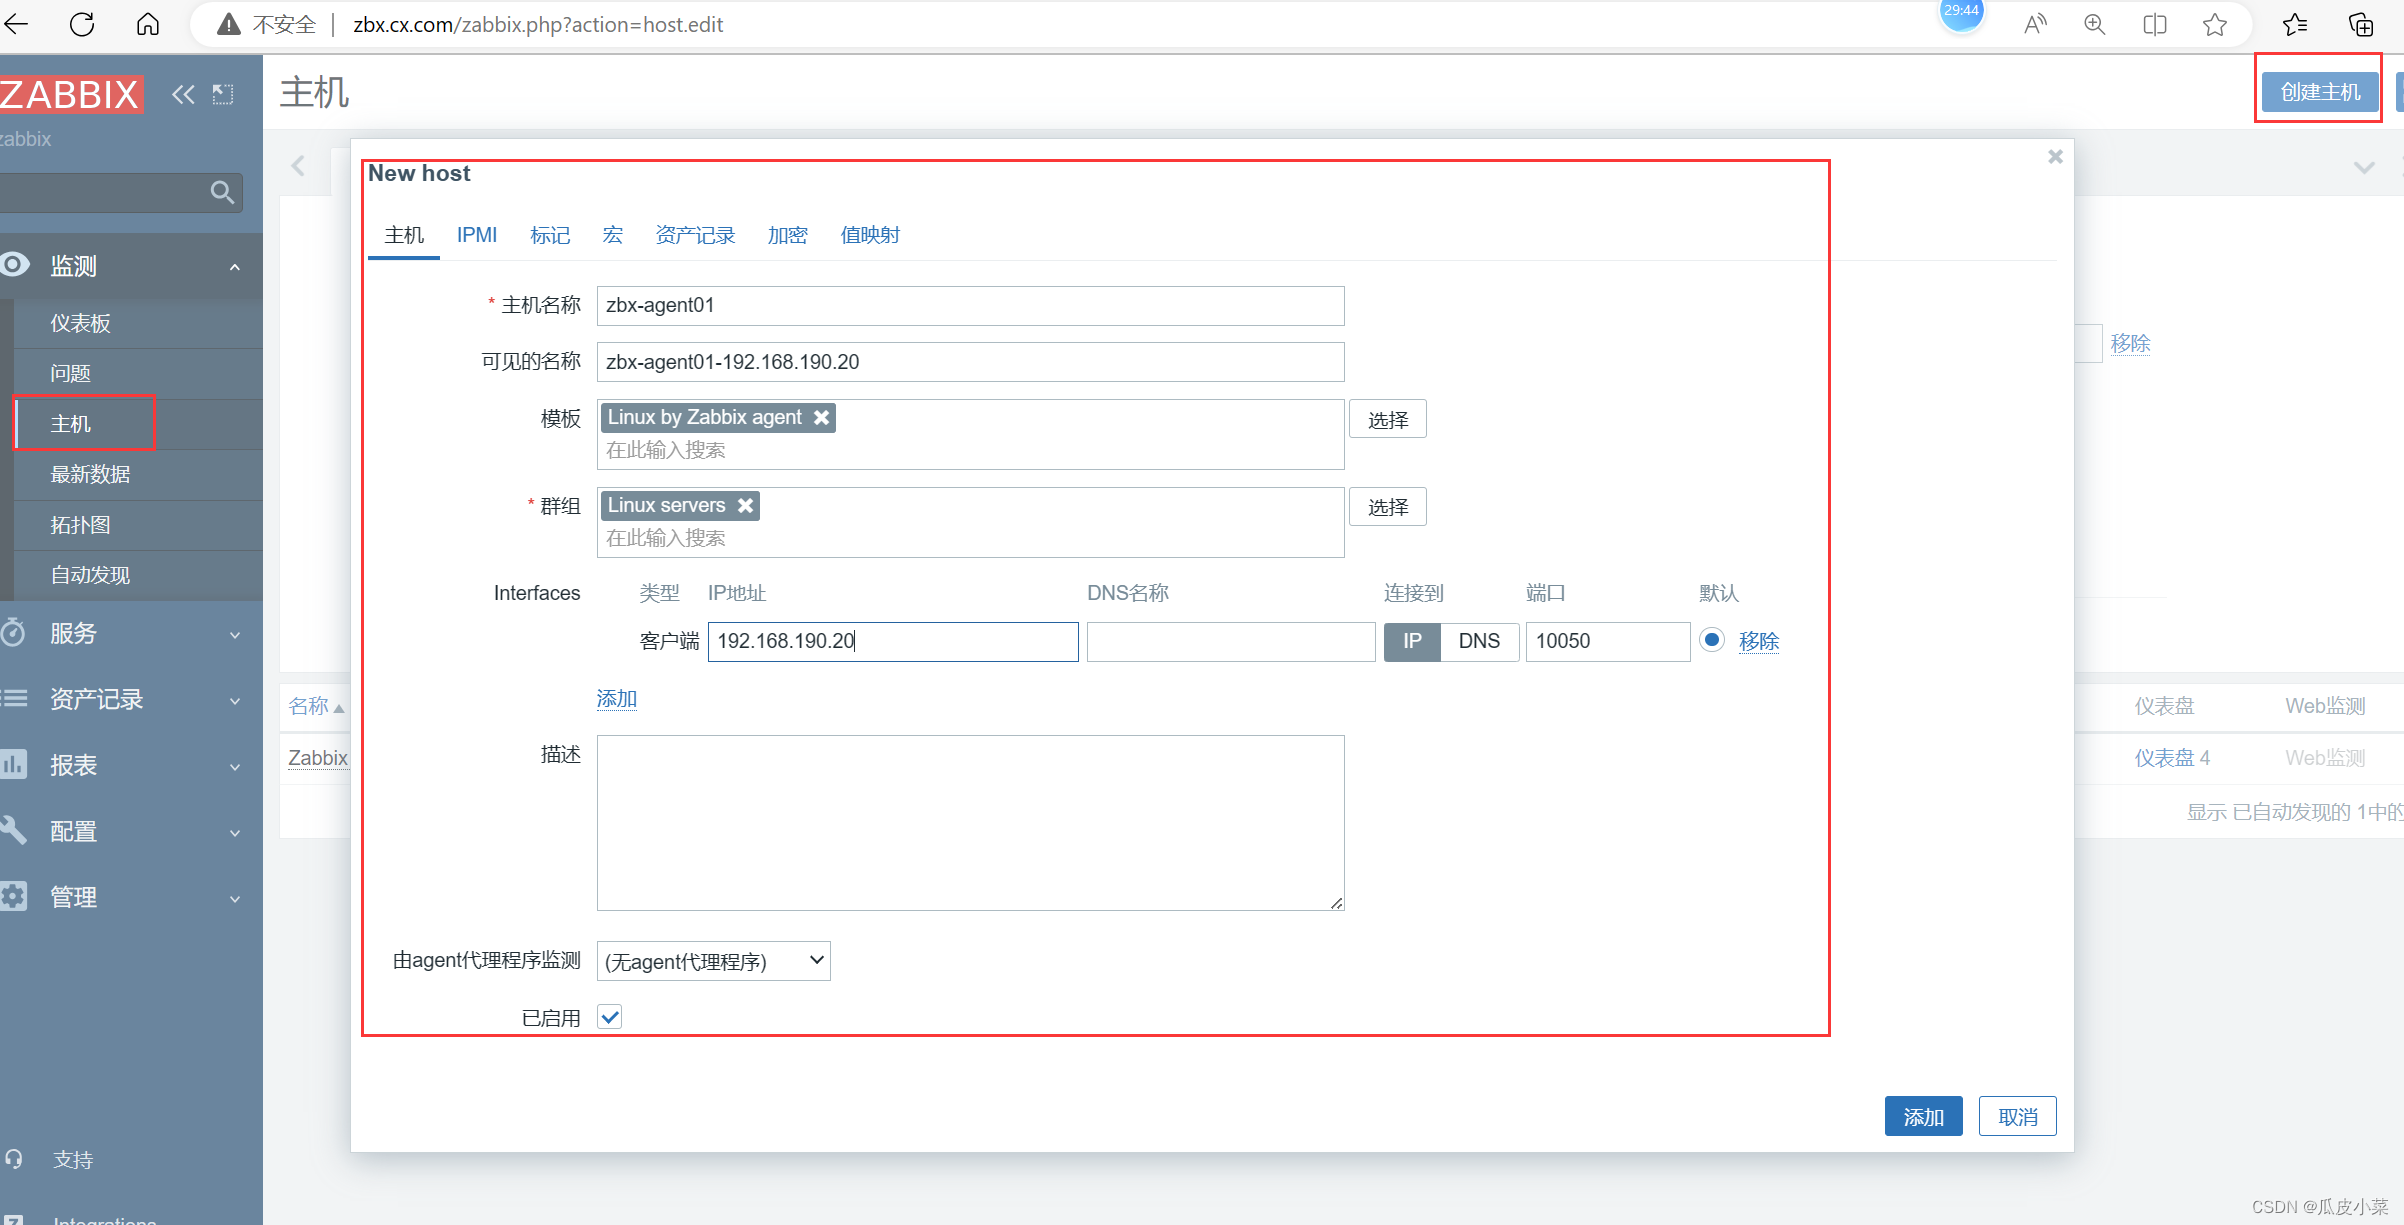This screenshot has height=1225, width=2404.
Task: Click the 配置 wrench icon
Action: (13, 830)
